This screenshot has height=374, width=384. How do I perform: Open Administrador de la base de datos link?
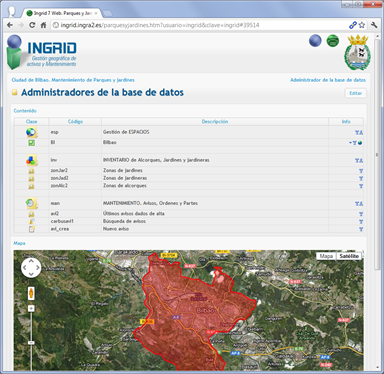(328, 80)
